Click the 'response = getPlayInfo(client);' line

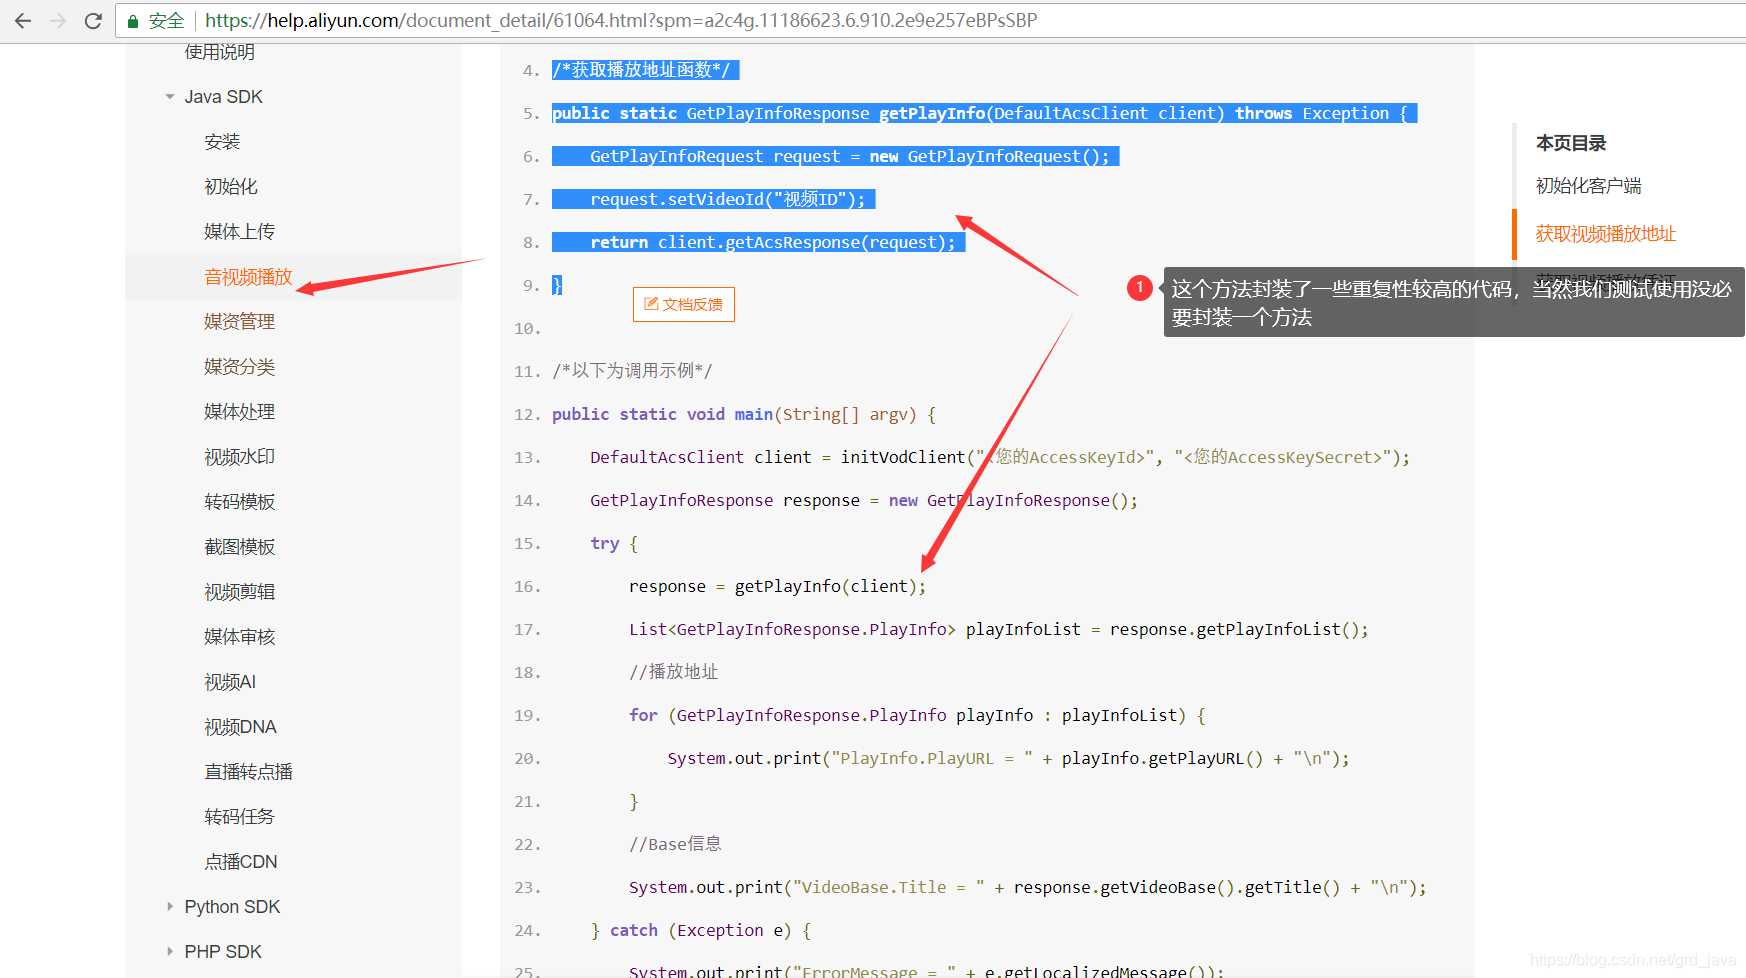777,586
